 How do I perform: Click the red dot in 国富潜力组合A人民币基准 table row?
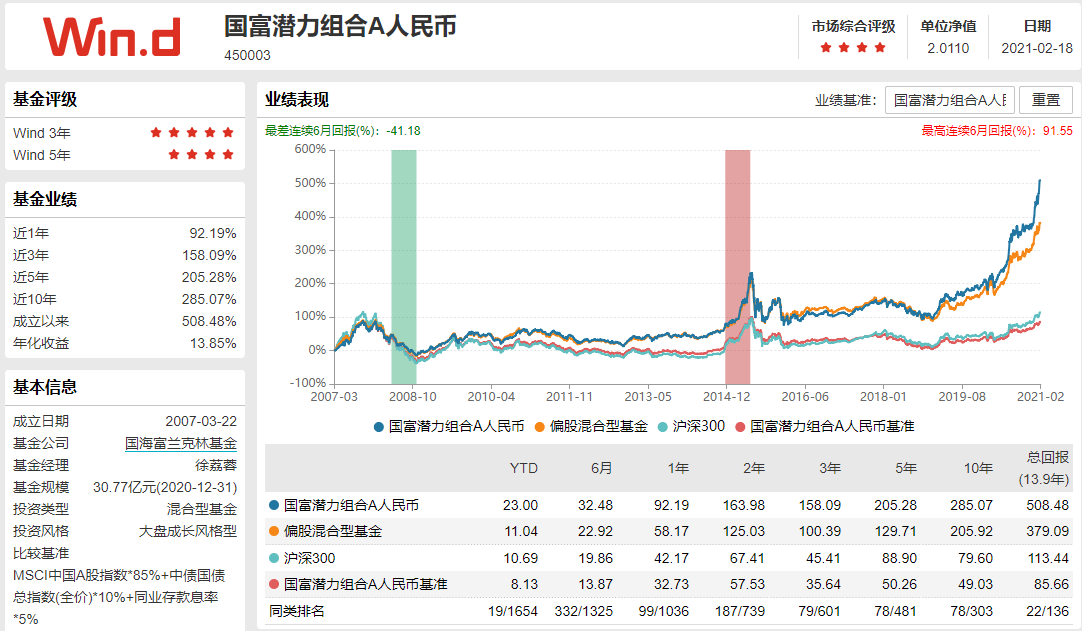tap(274, 584)
